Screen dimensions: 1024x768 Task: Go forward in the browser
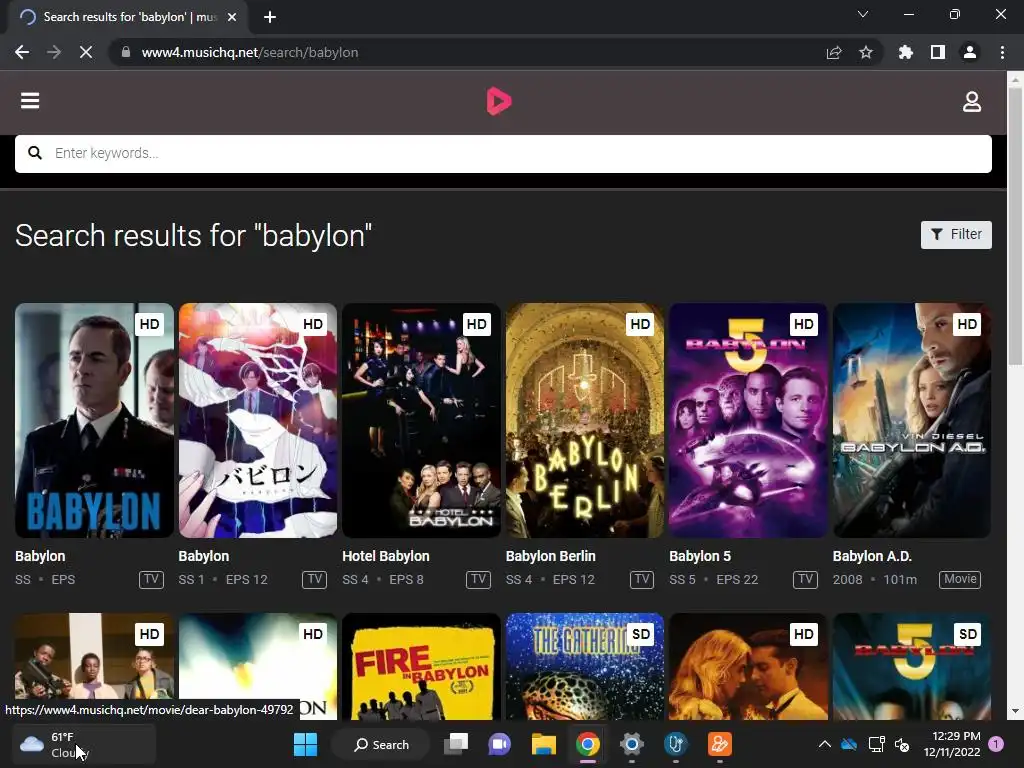point(54,52)
